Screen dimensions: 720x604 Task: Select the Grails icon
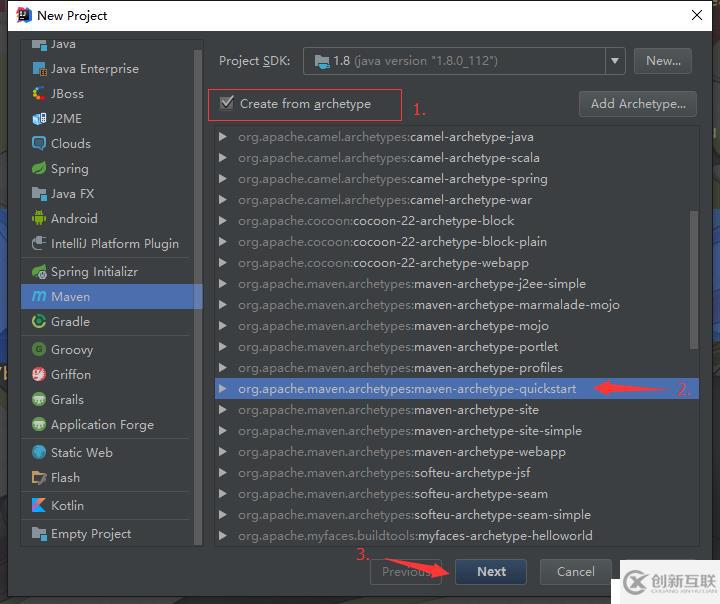[x=39, y=399]
